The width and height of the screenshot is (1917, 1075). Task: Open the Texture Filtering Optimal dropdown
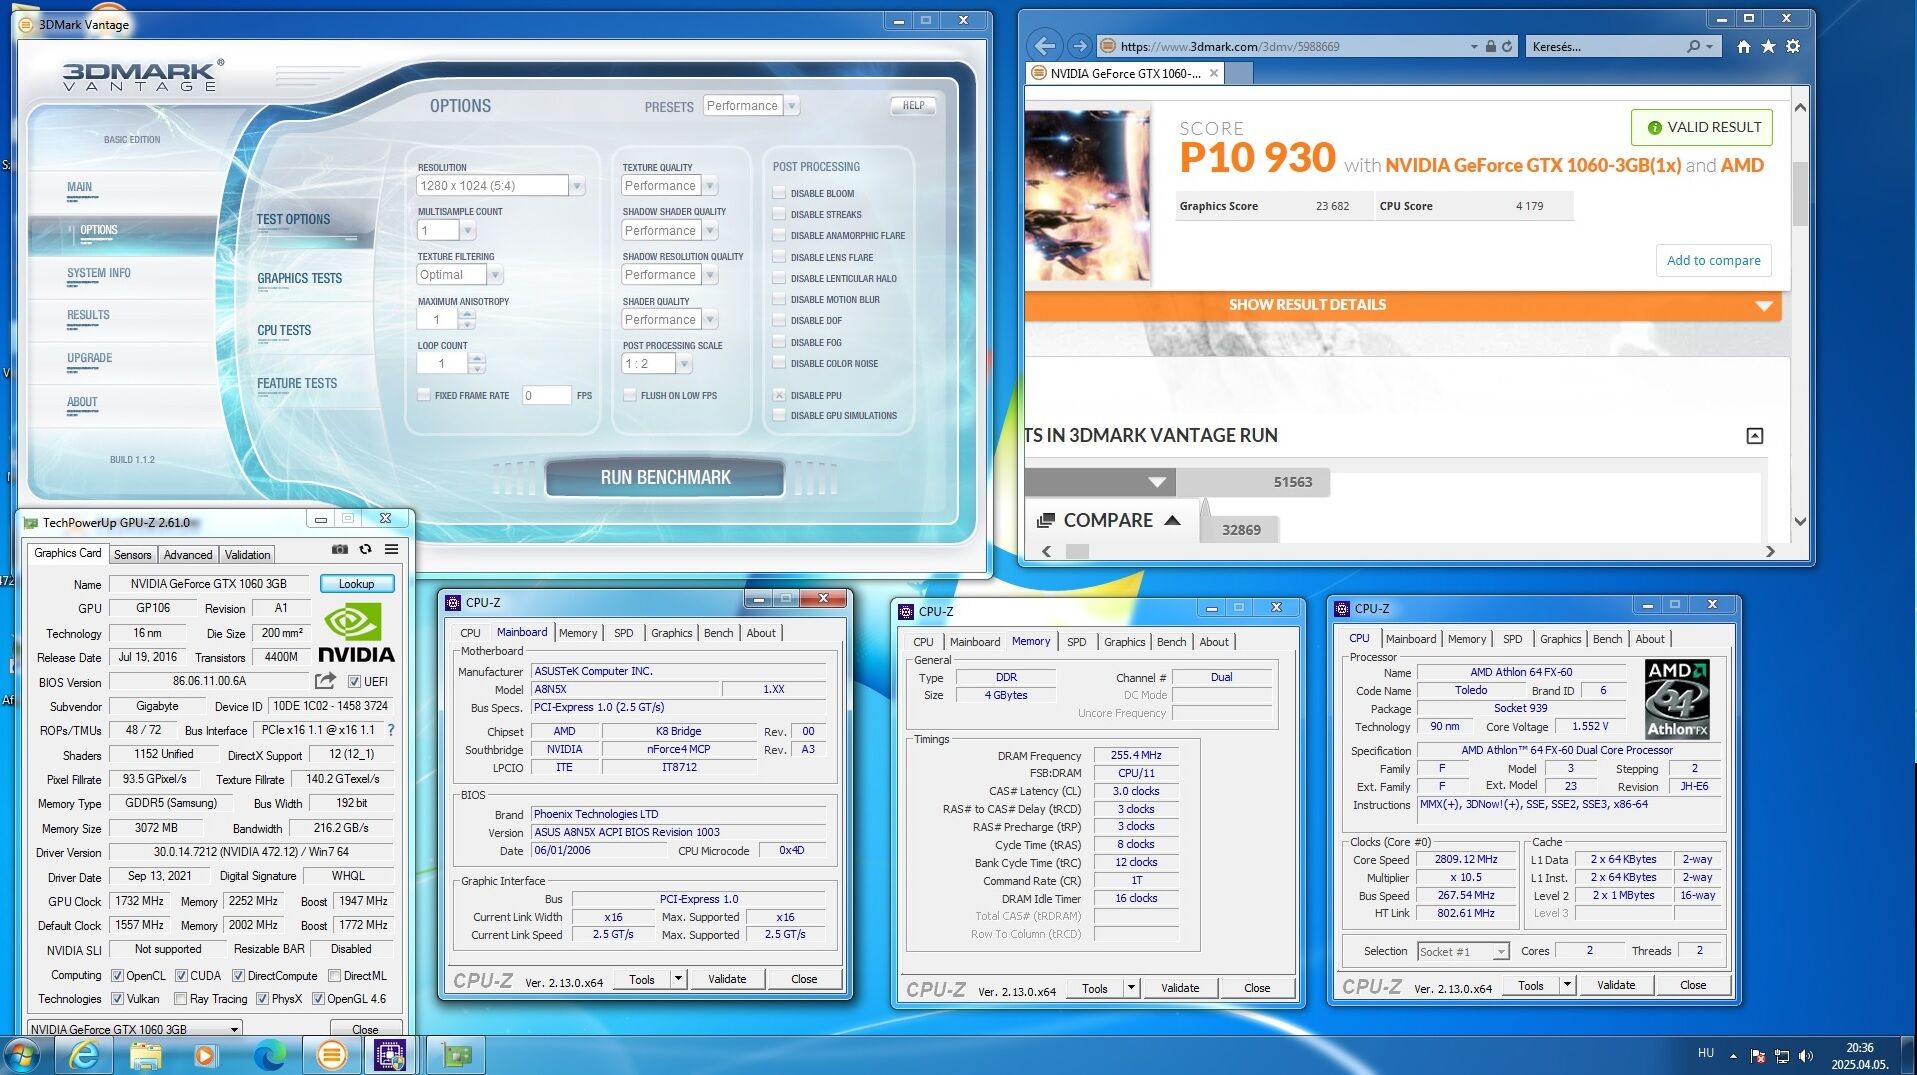[x=495, y=275]
